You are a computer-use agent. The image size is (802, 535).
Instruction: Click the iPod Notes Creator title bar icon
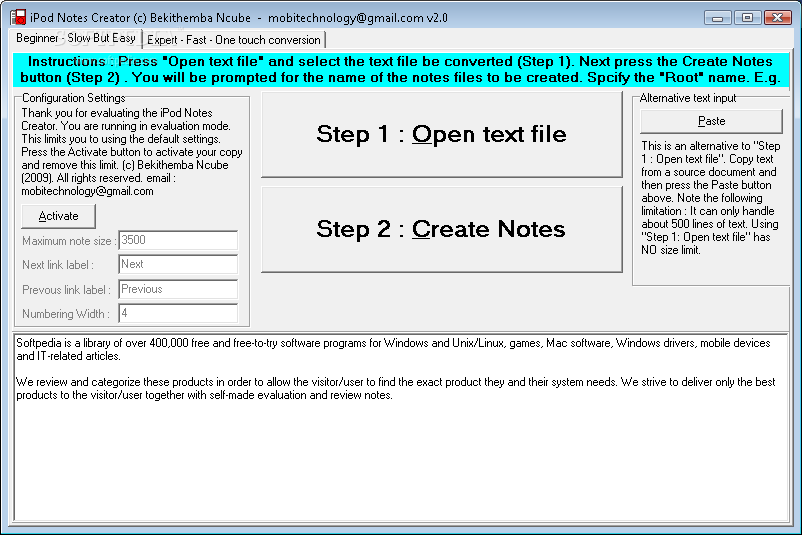(18, 17)
